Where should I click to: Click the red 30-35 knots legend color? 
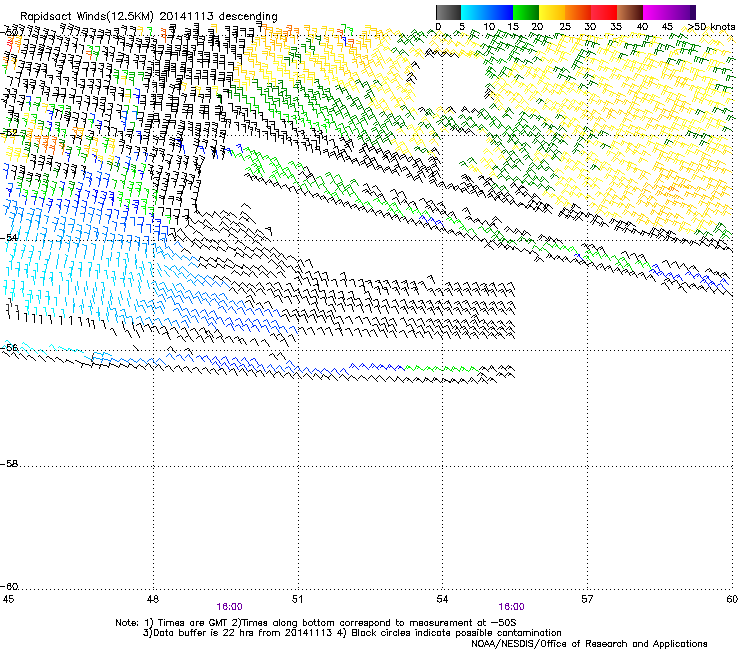[604, 12]
